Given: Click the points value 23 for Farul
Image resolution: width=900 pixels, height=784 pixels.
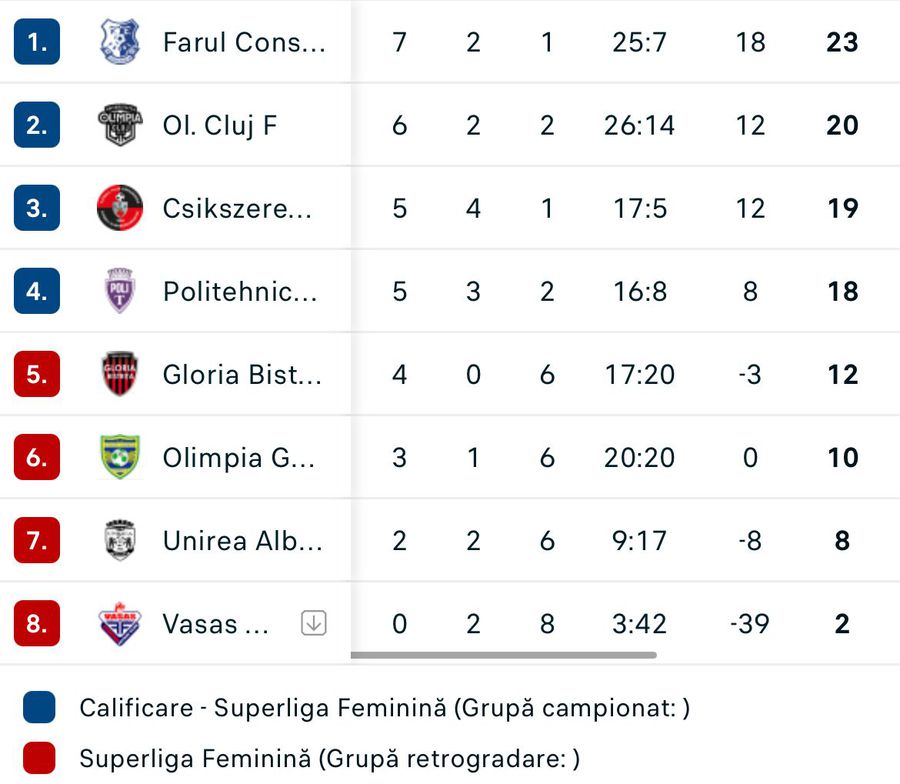Looking at the screenshot, I should 842,42.
